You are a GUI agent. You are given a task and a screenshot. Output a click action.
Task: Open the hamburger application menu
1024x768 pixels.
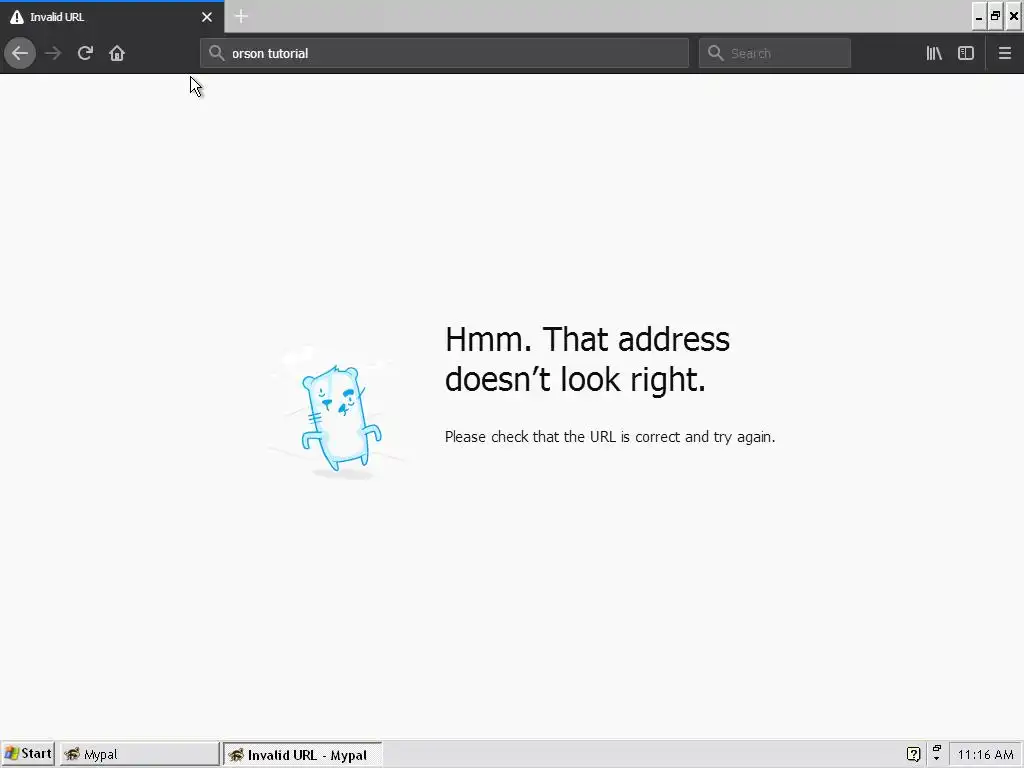[x=1004, y=53]
